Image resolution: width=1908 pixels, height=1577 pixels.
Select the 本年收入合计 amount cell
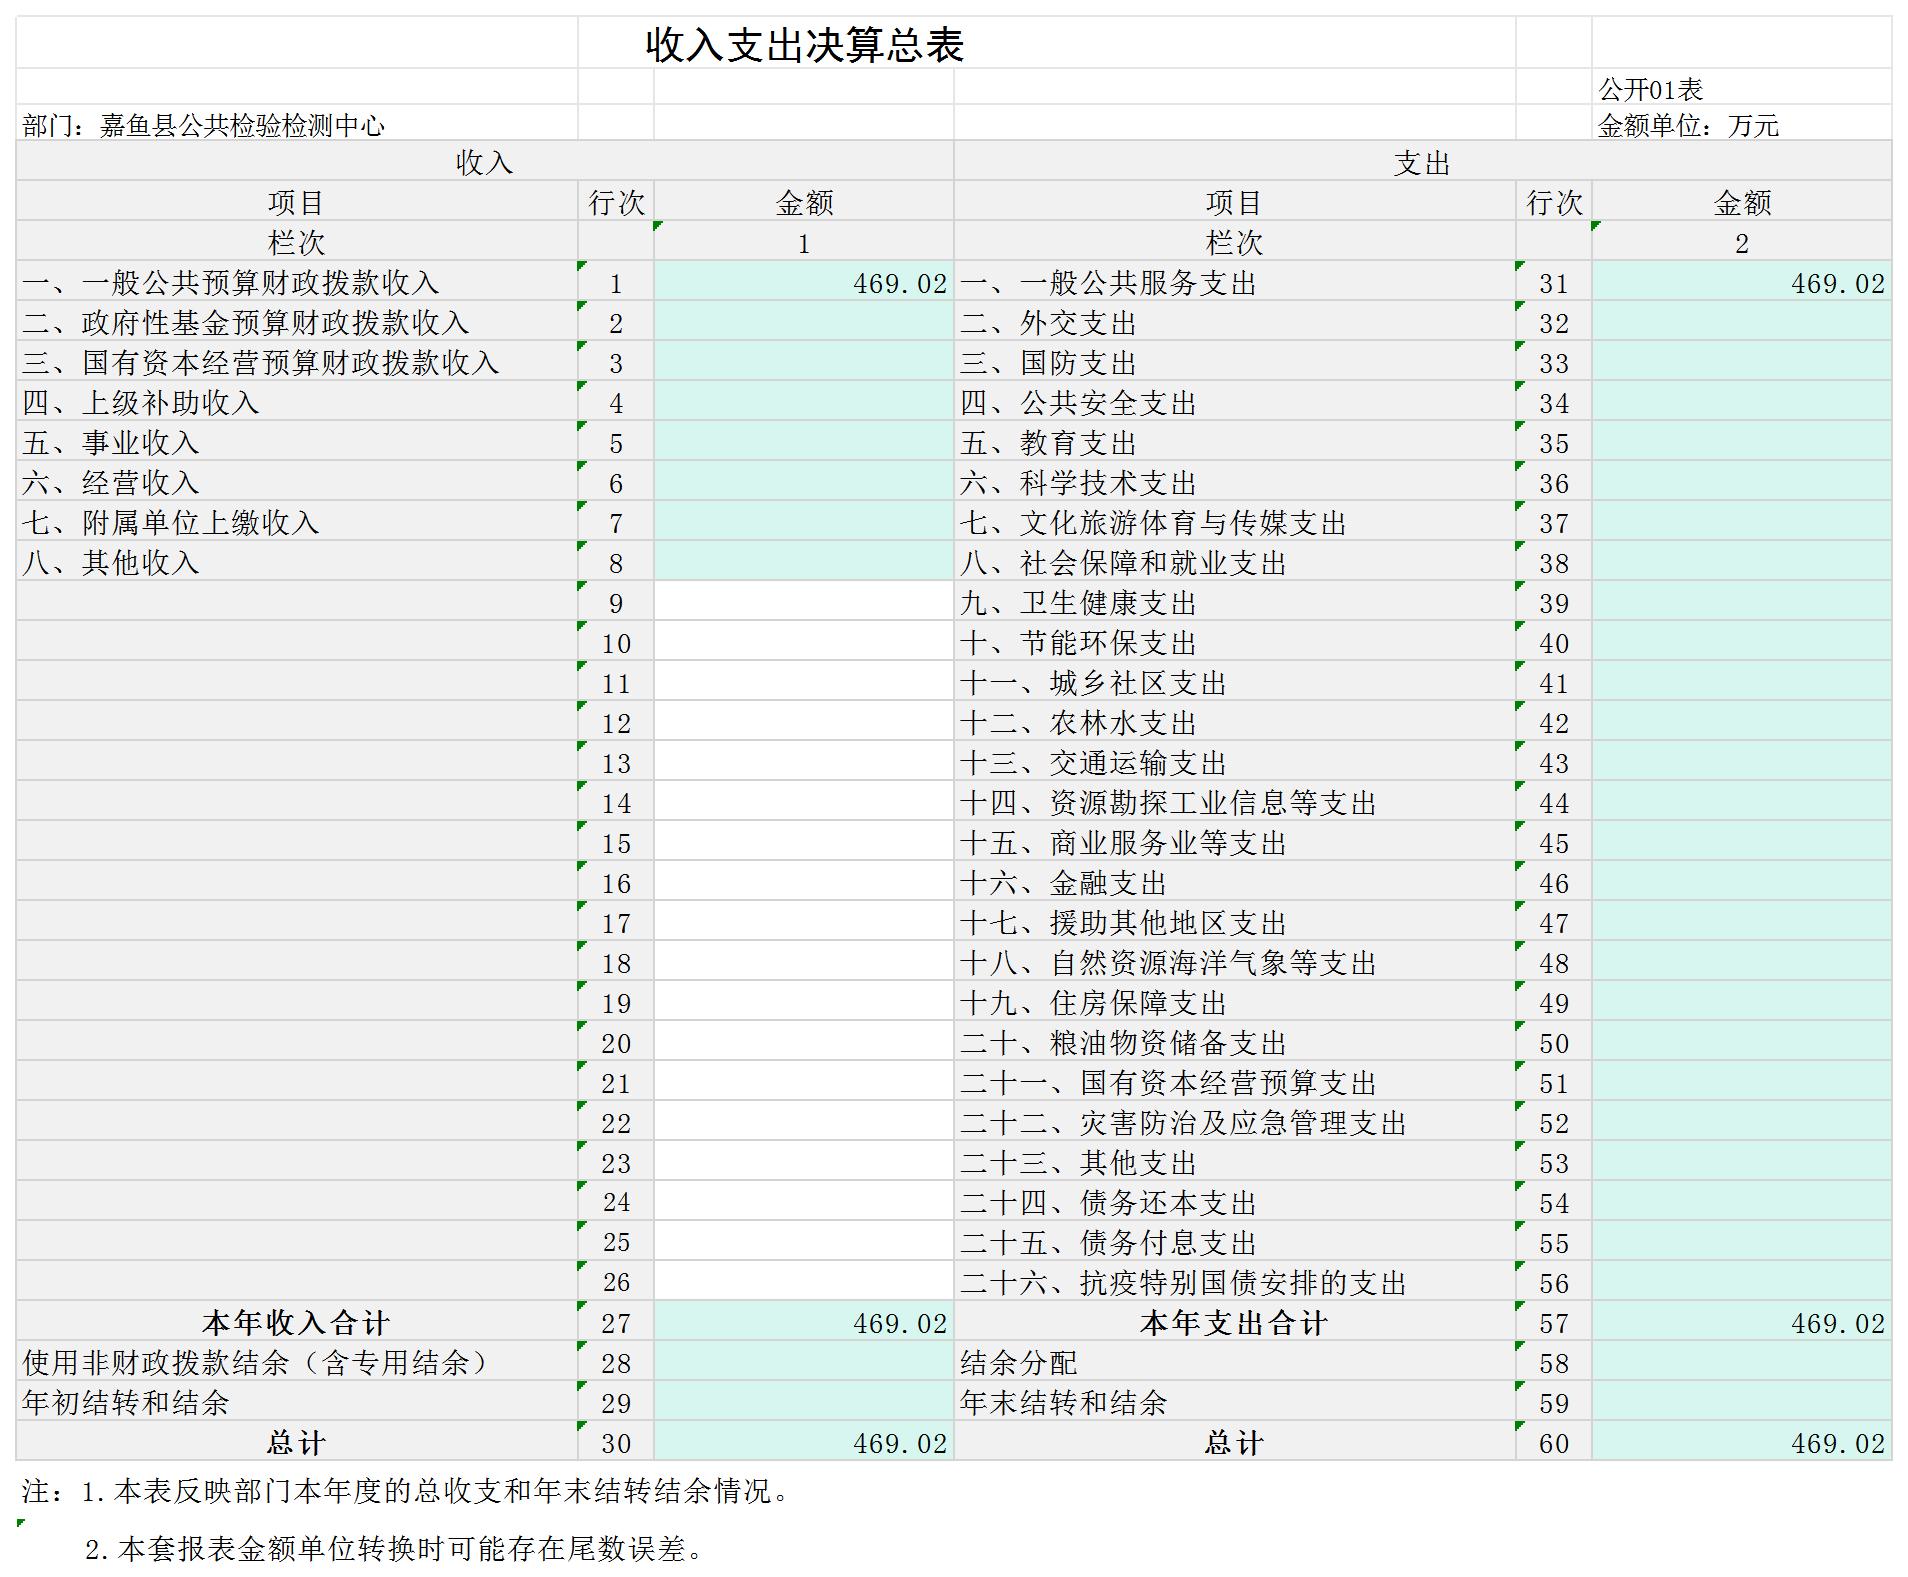click(803, 1323)
